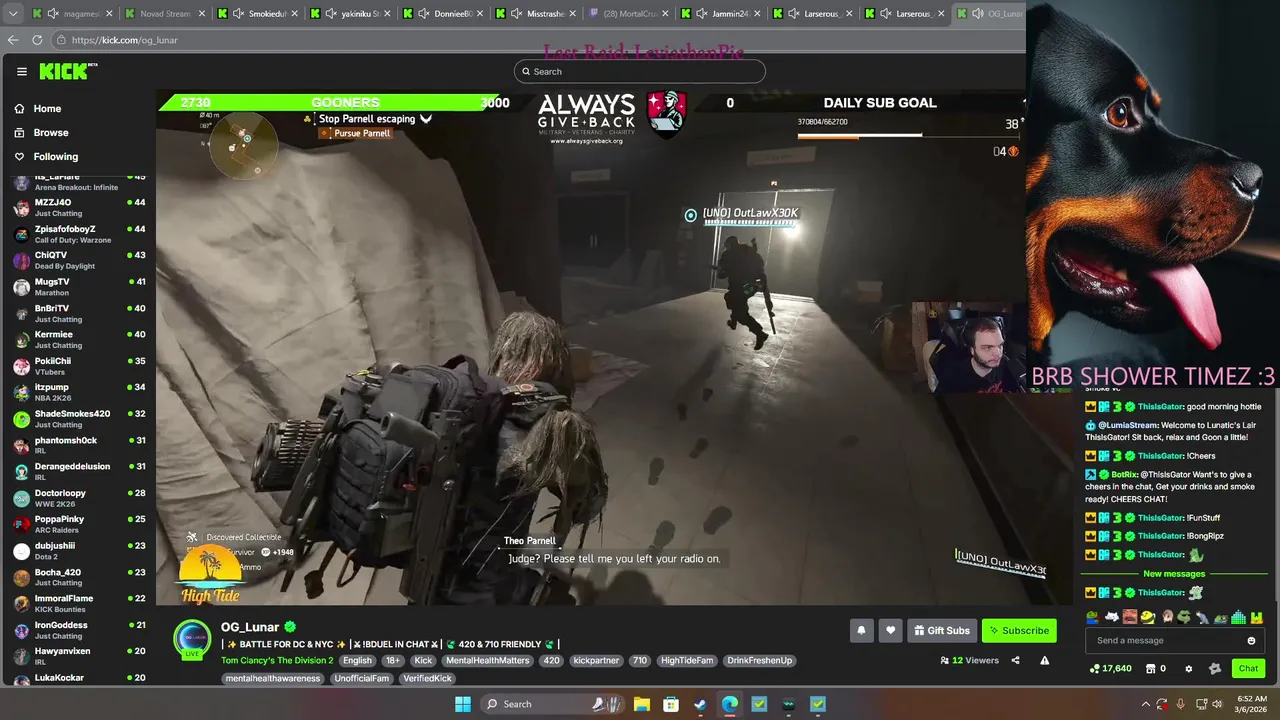This screenshot has width=1280, height=720.
Task: Click the report warning triangle icon
Action: [x=1044, y=660]
